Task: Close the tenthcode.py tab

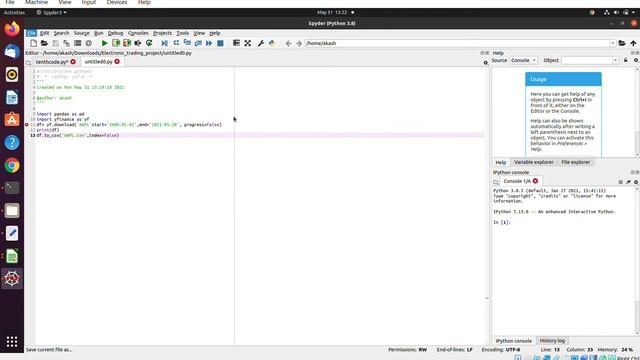Action: [x=73, y=62]
